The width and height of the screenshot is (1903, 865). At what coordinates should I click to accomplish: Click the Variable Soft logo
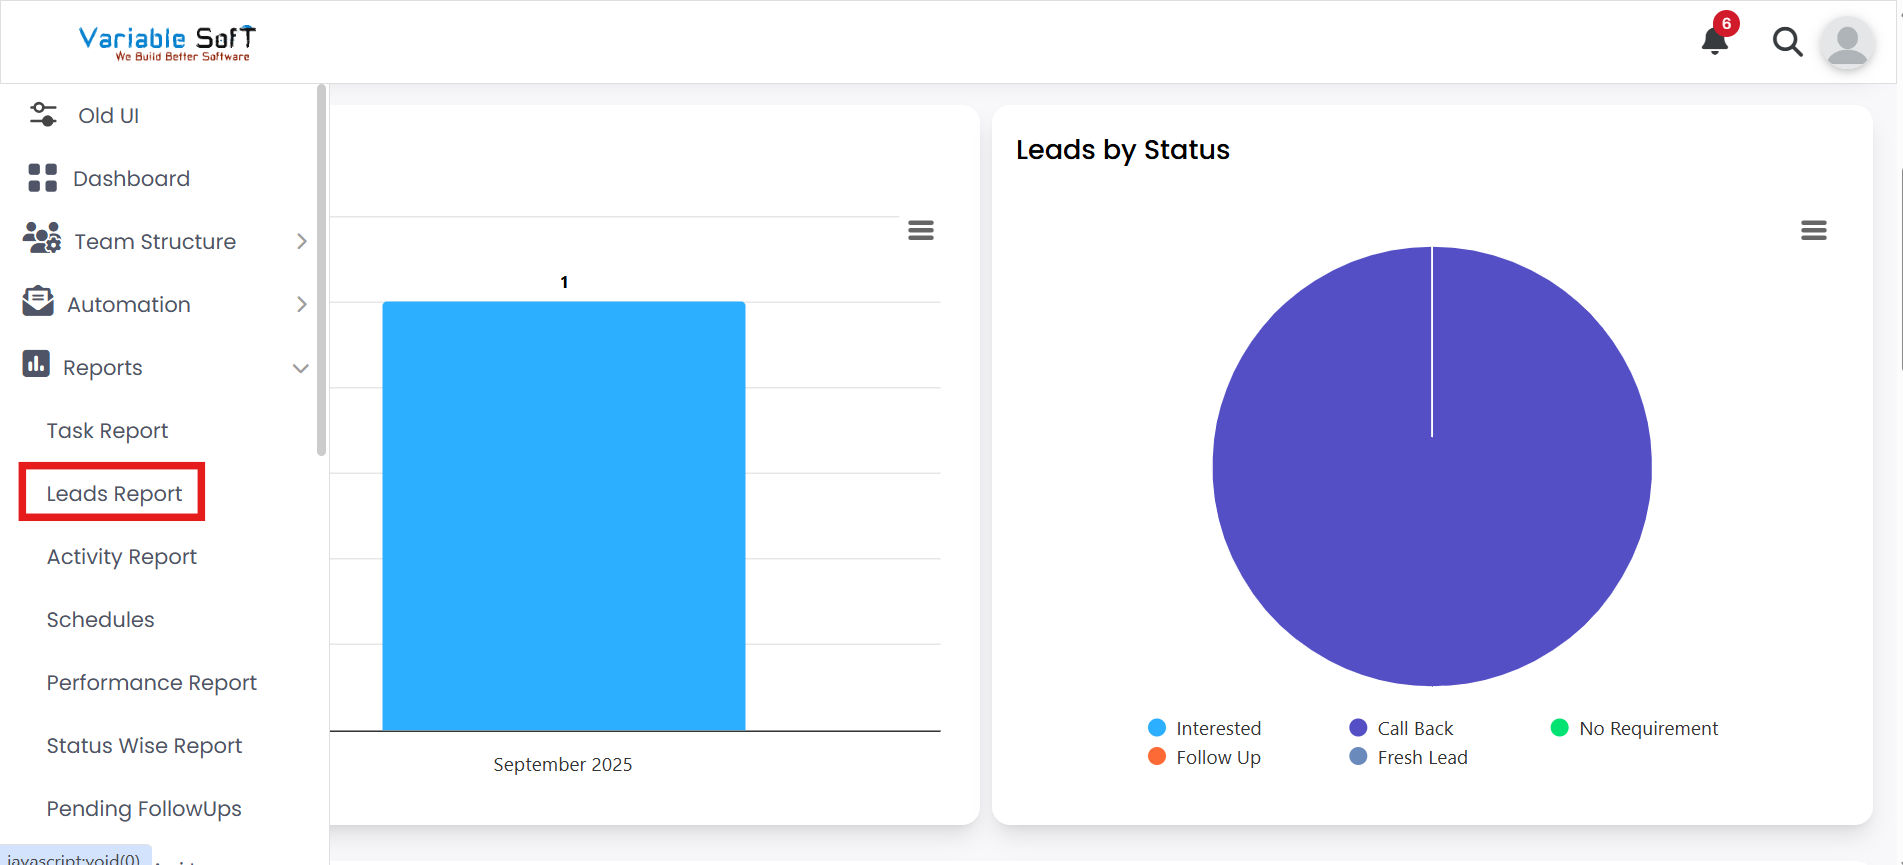coord(166,42)
